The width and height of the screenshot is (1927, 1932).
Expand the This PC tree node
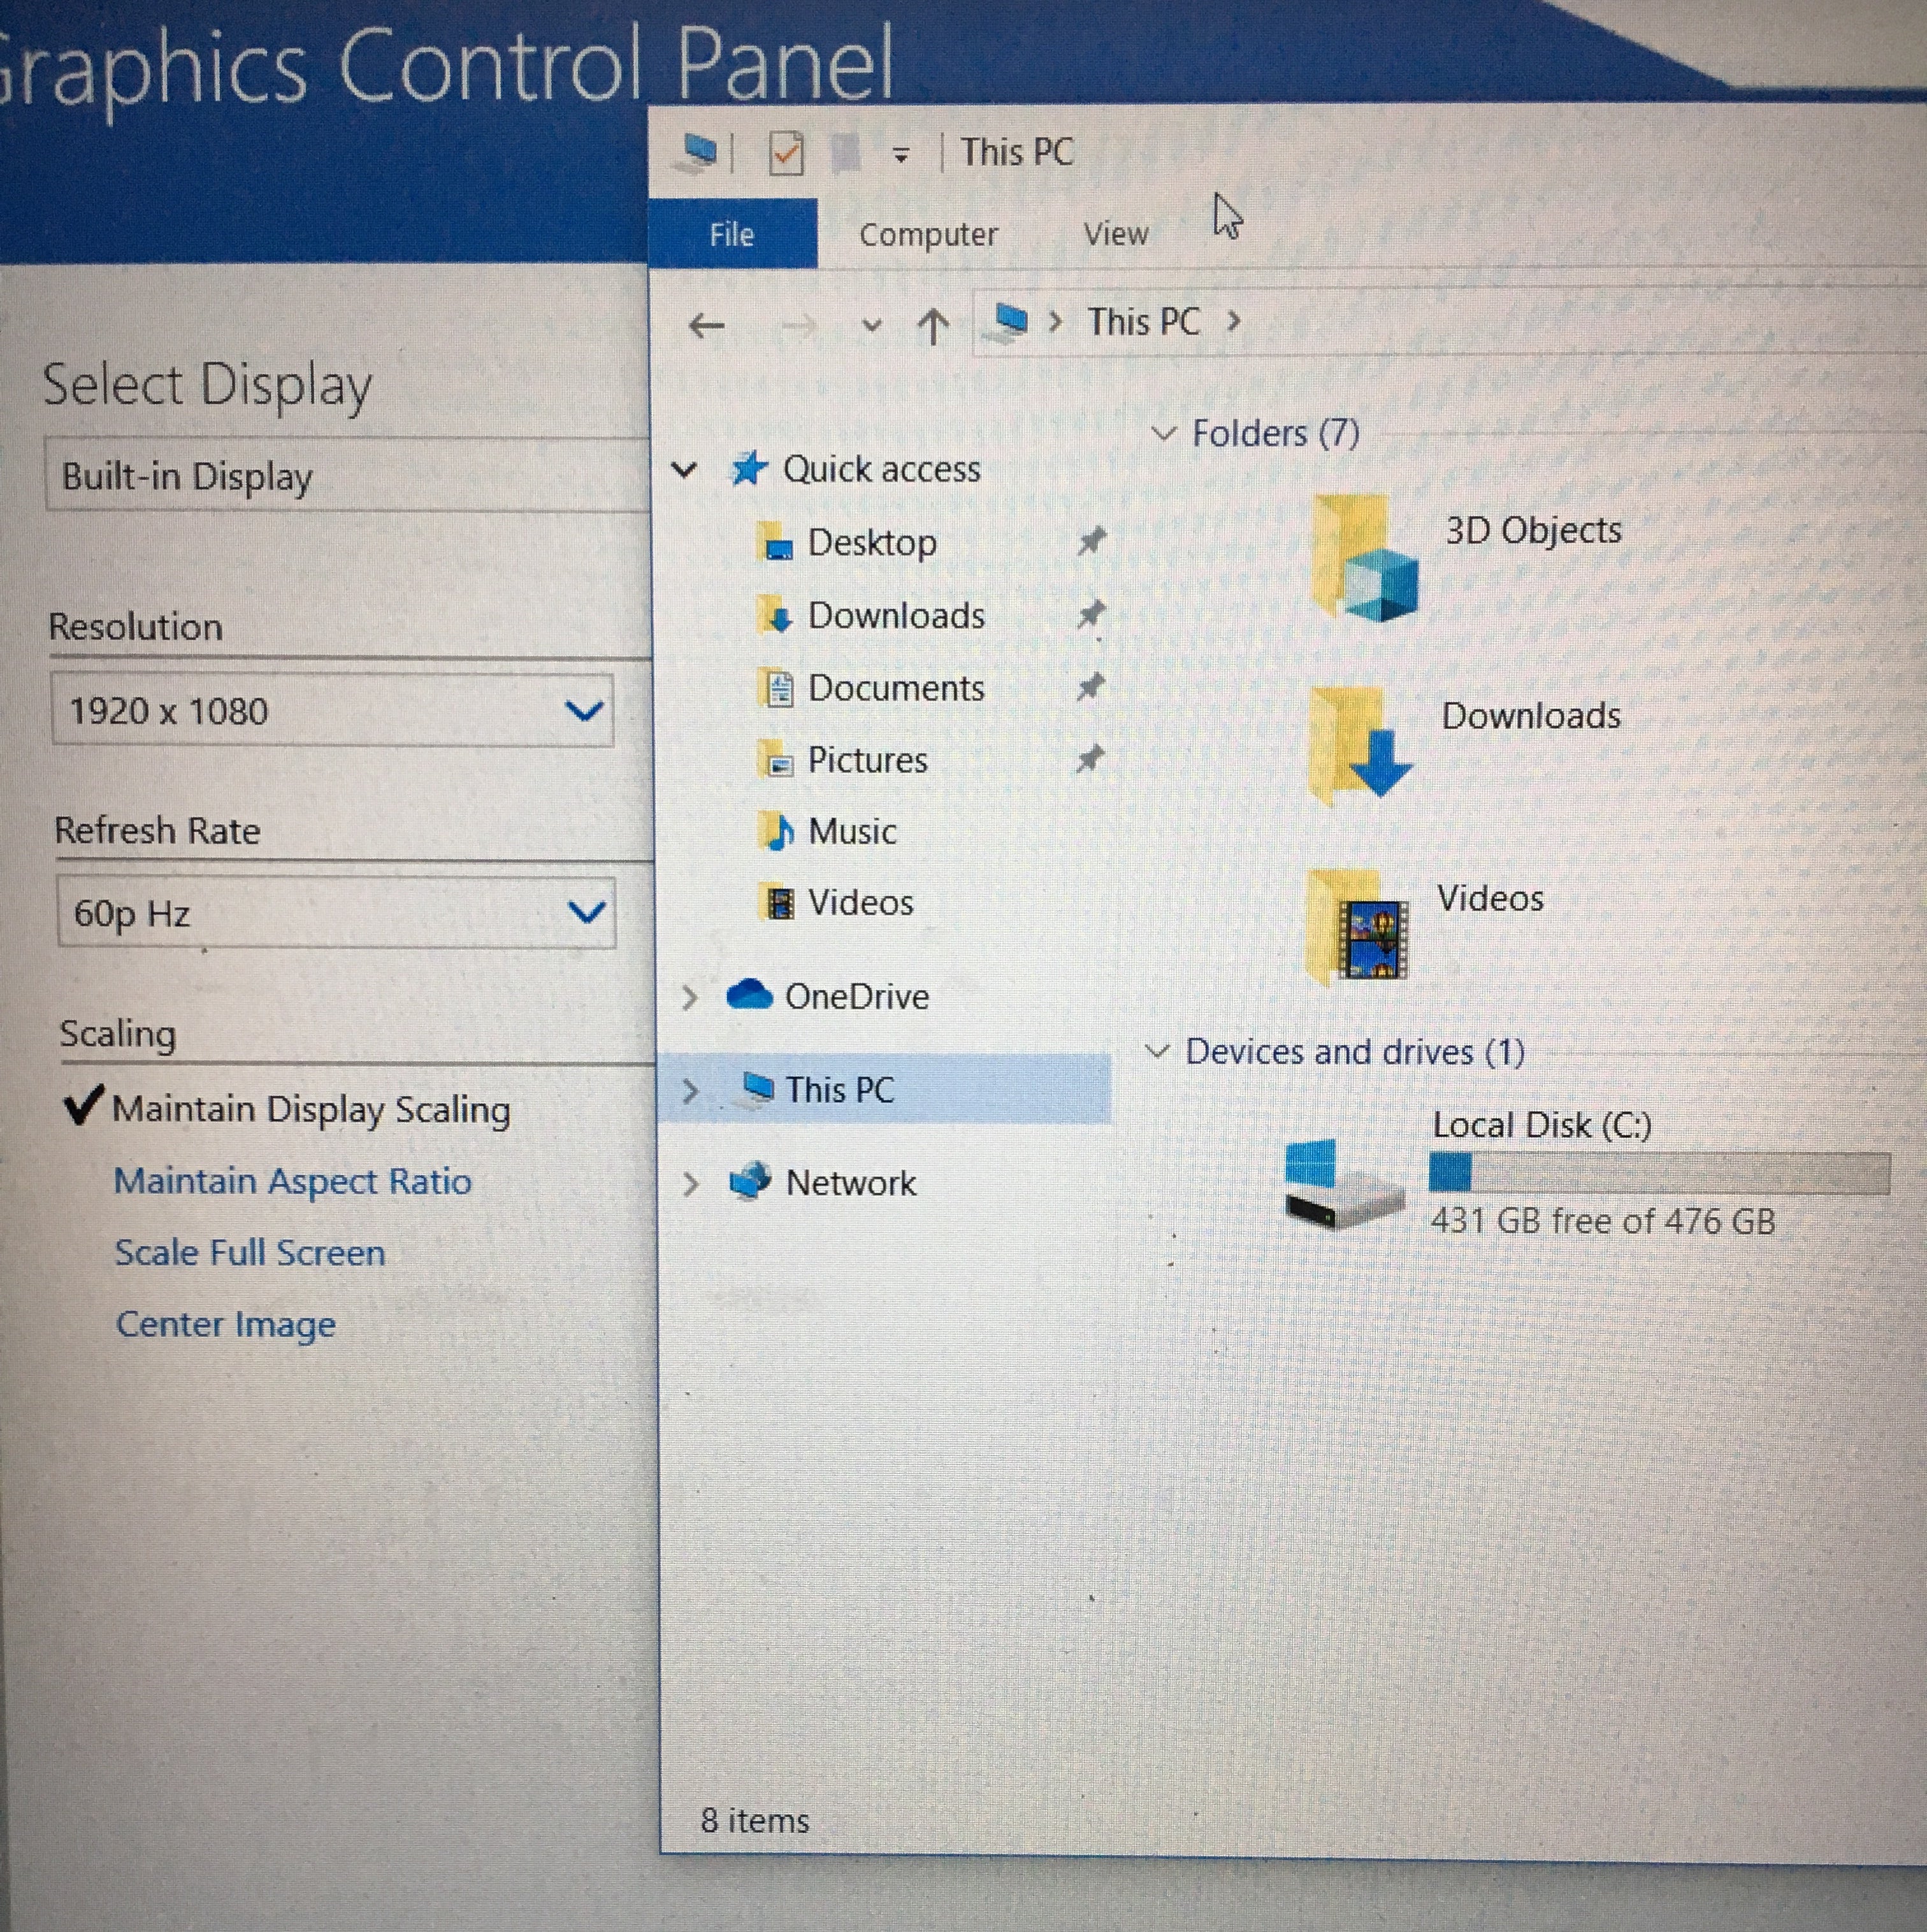690,1090
